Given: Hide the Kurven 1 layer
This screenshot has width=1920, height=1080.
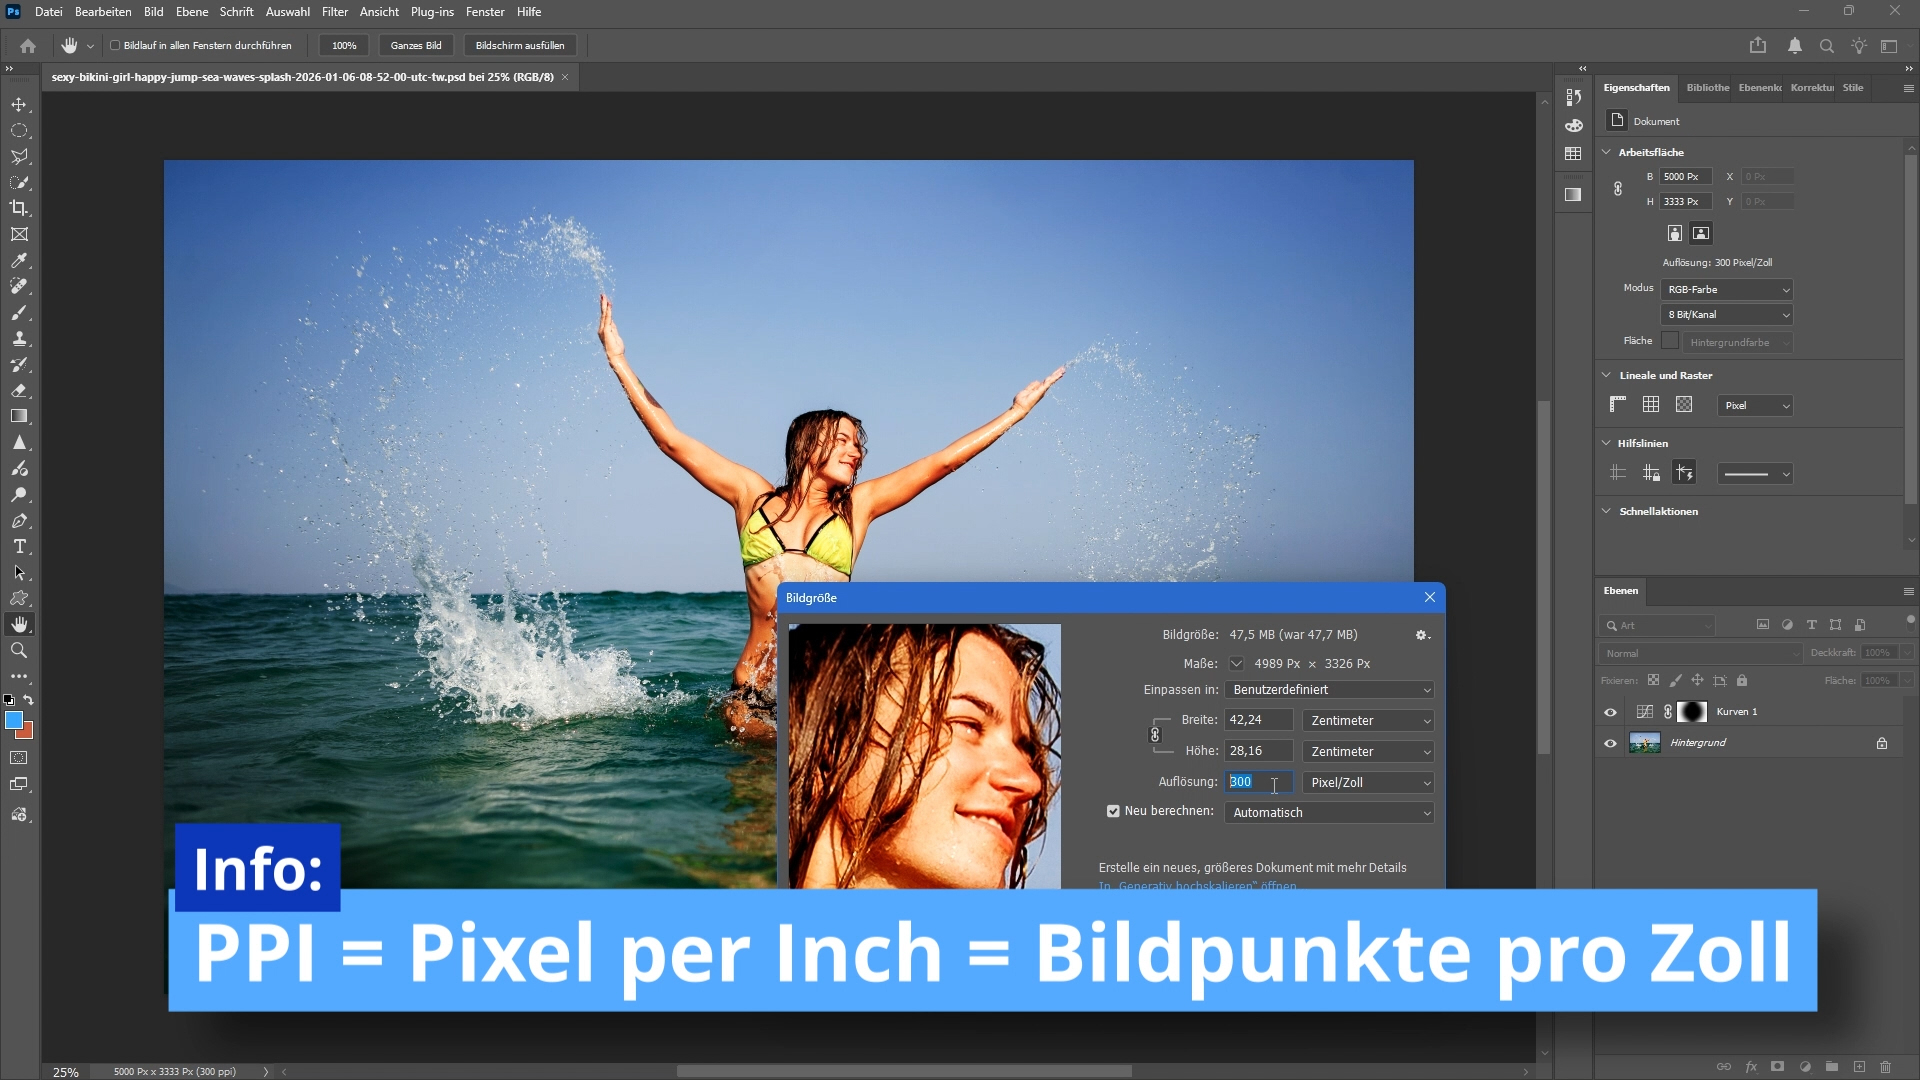Looking at the screenshot, I should (1610, 712).
